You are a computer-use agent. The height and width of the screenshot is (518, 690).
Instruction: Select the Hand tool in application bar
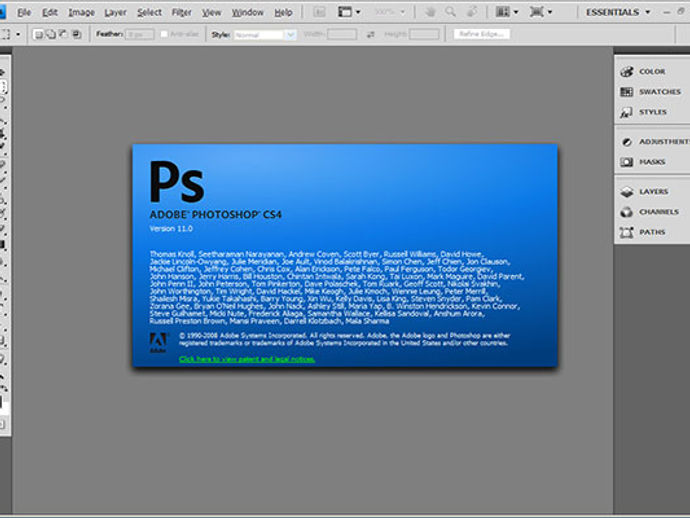pos(430,12)
